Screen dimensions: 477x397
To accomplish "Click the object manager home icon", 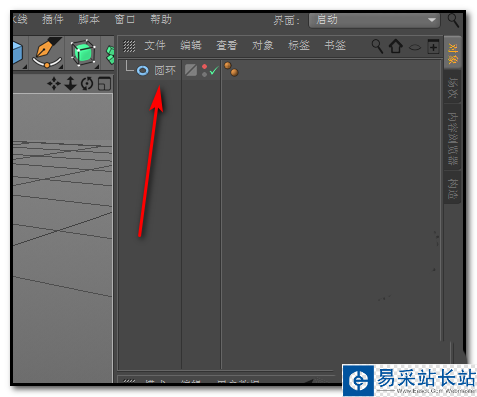I will tap(396, 46).
